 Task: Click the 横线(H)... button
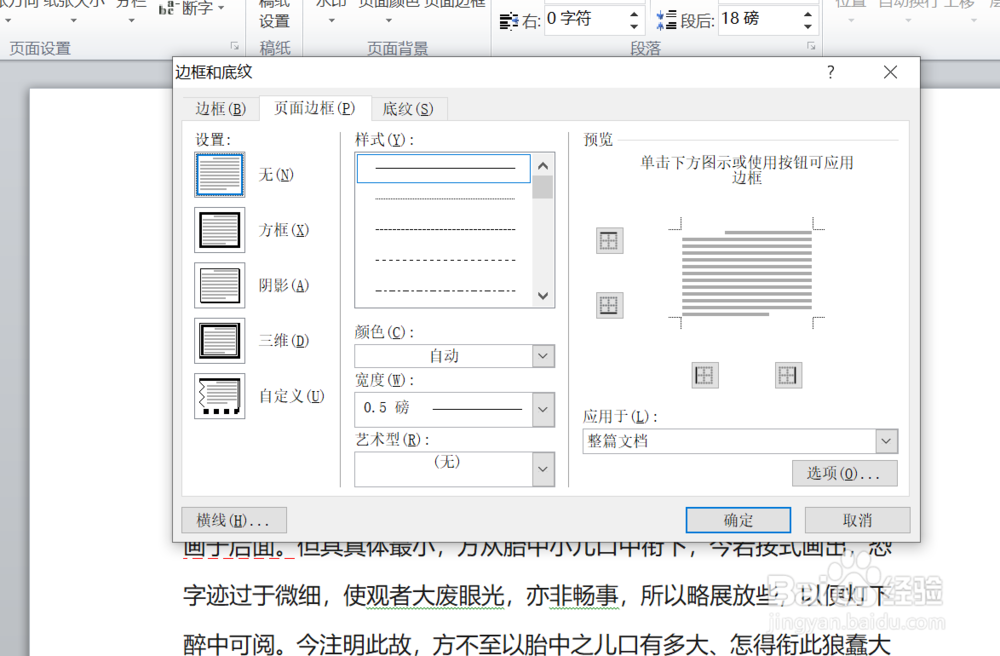click(x=233, y=520)
